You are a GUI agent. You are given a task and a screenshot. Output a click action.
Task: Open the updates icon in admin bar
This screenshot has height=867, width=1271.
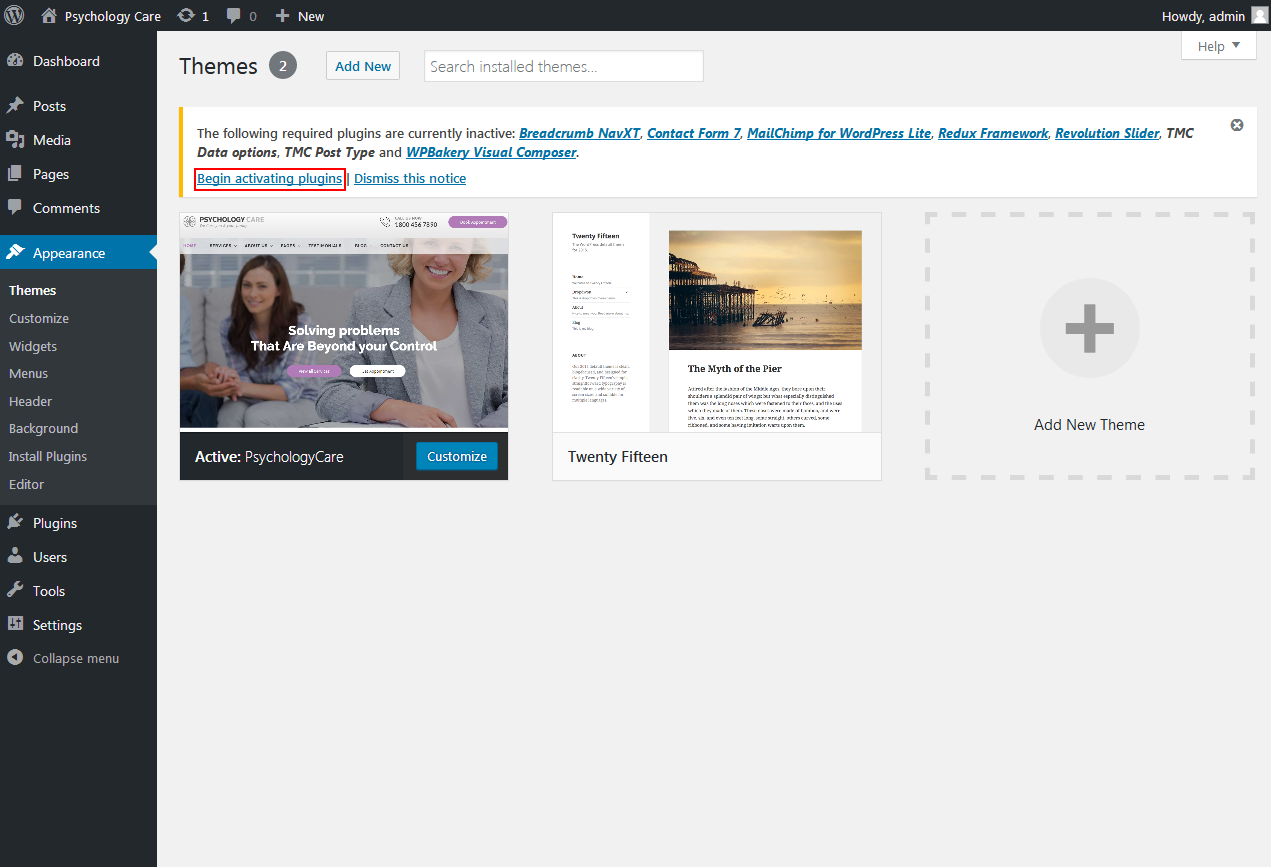click(186, 16)
